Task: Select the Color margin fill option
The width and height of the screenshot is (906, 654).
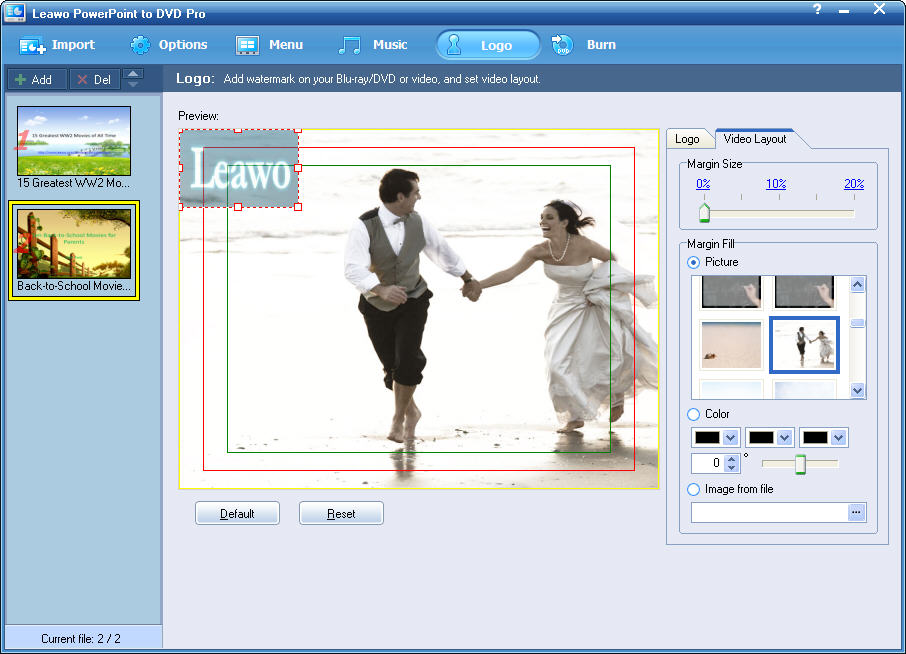Action: point(694,414)
